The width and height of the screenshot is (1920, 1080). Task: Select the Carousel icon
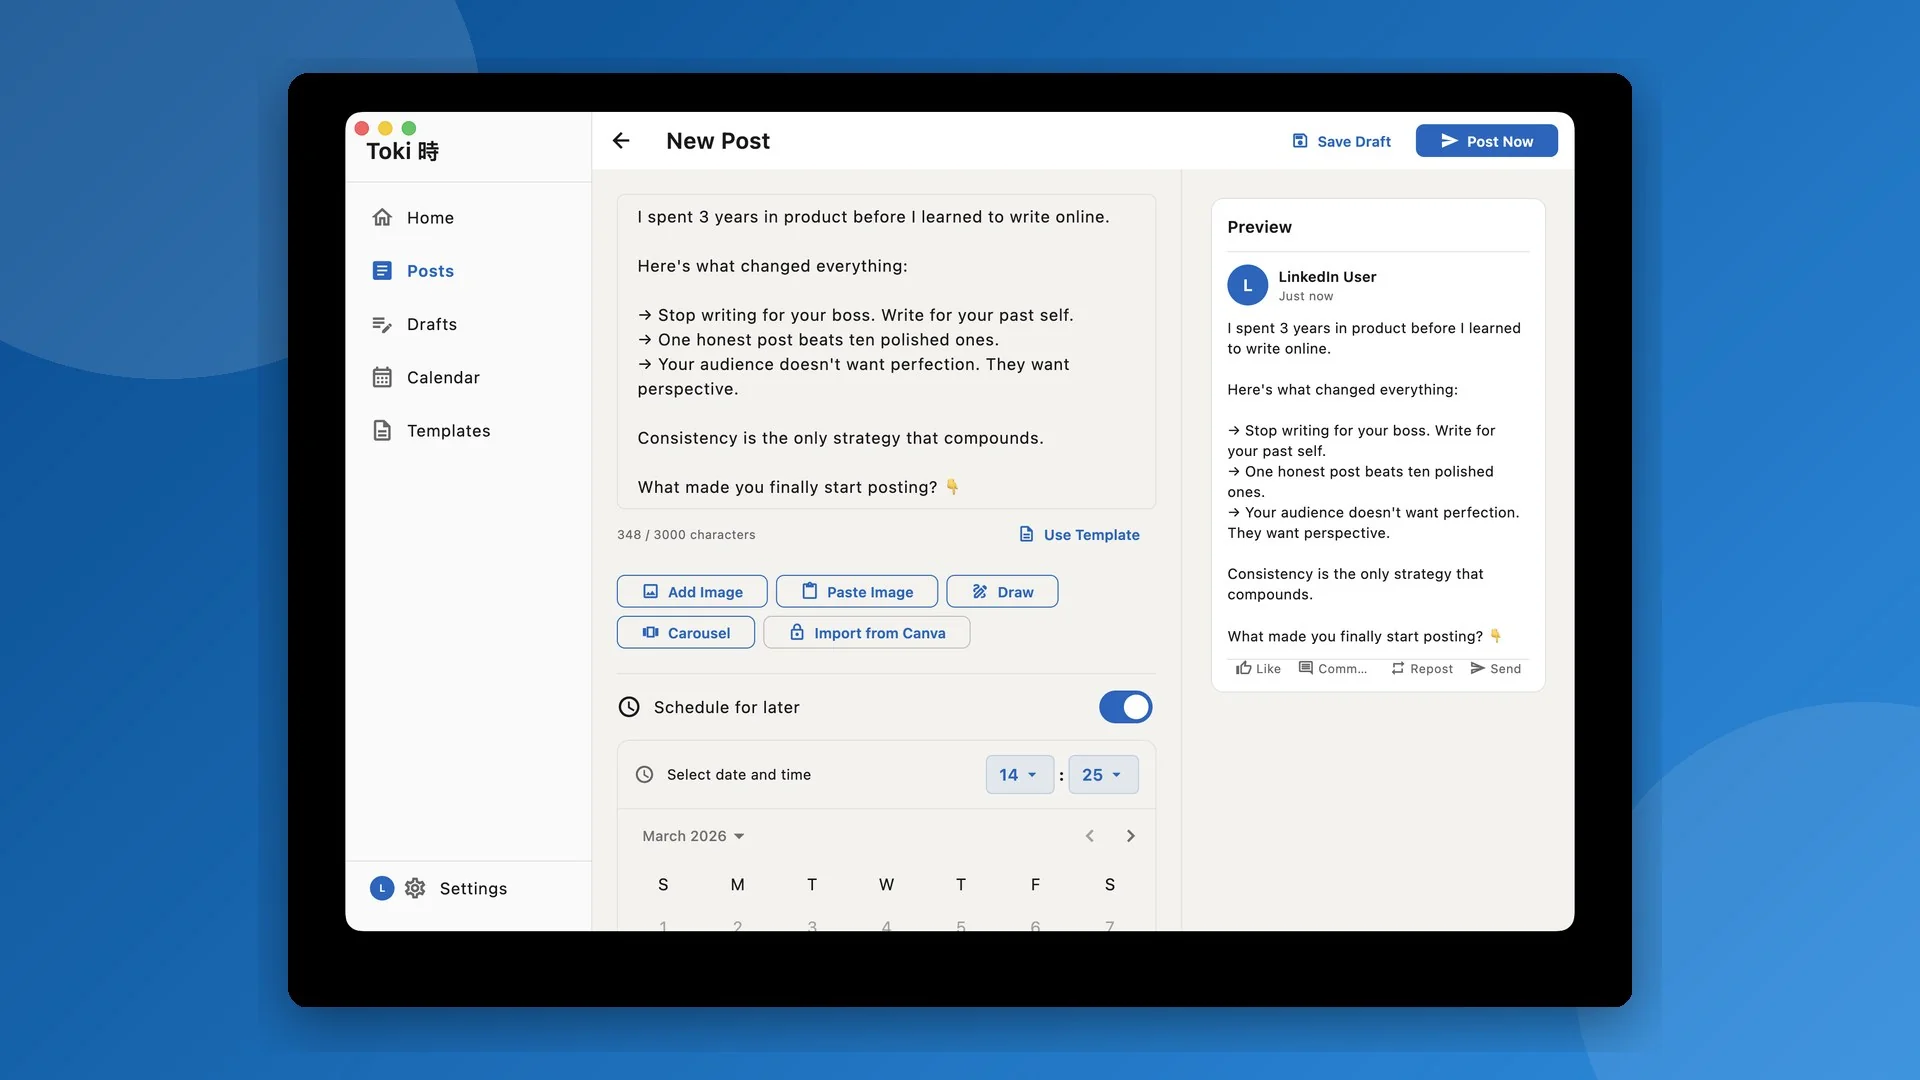[651, 632]
